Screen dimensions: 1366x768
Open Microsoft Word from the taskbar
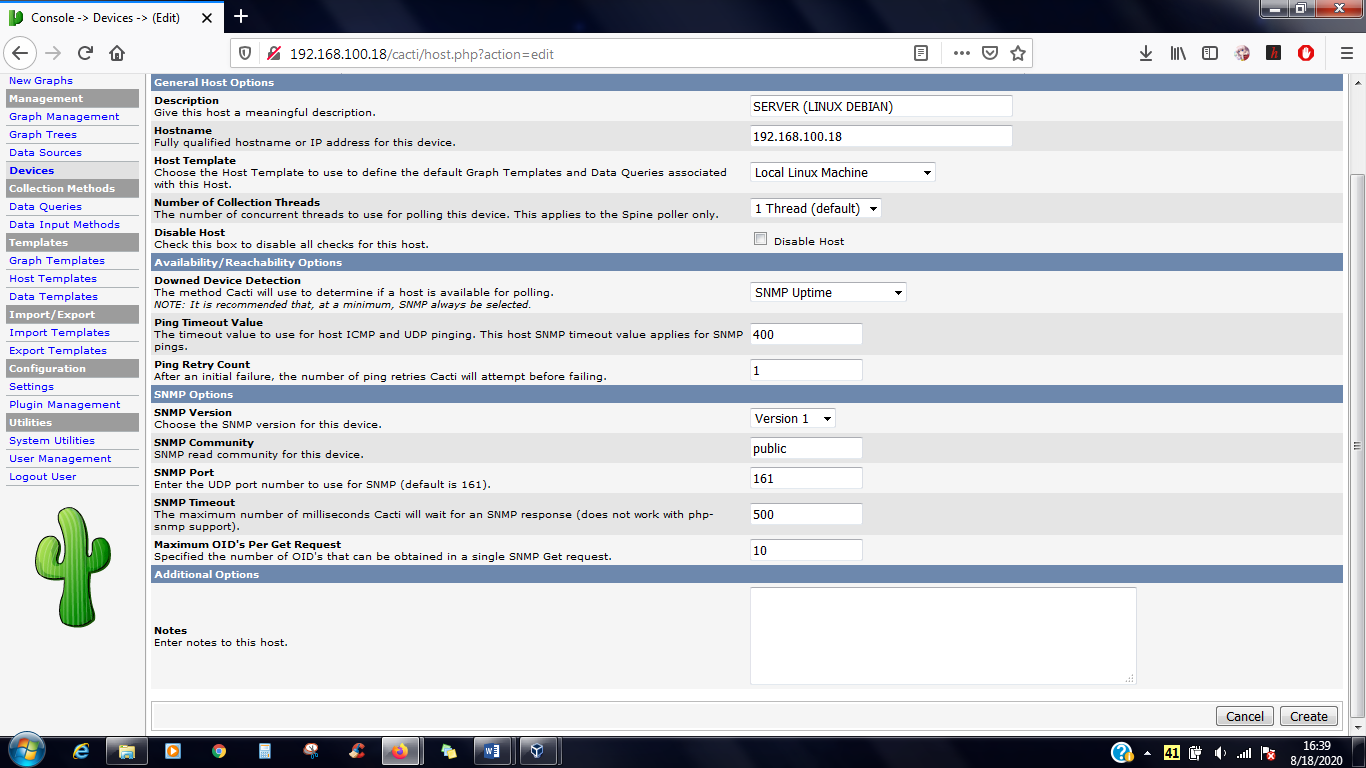coord(491,751)
